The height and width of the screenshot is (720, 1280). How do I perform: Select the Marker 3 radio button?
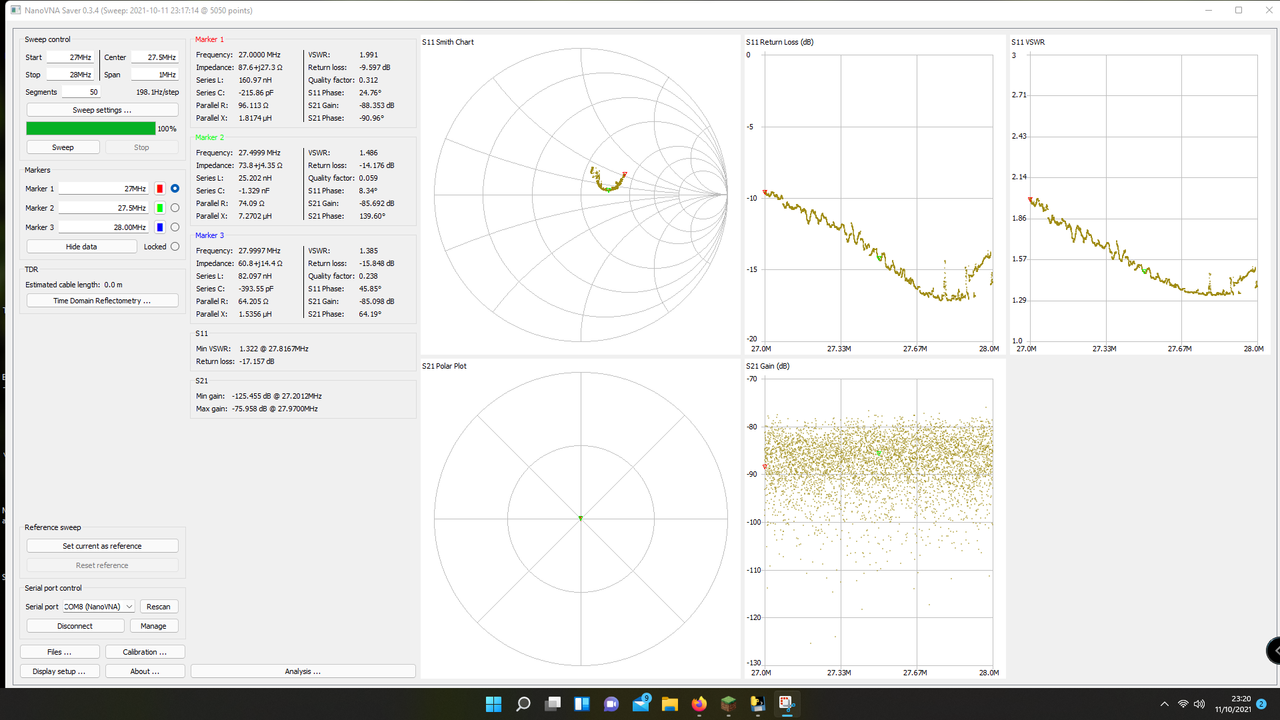pyautogui.click(x=175, y=227)
